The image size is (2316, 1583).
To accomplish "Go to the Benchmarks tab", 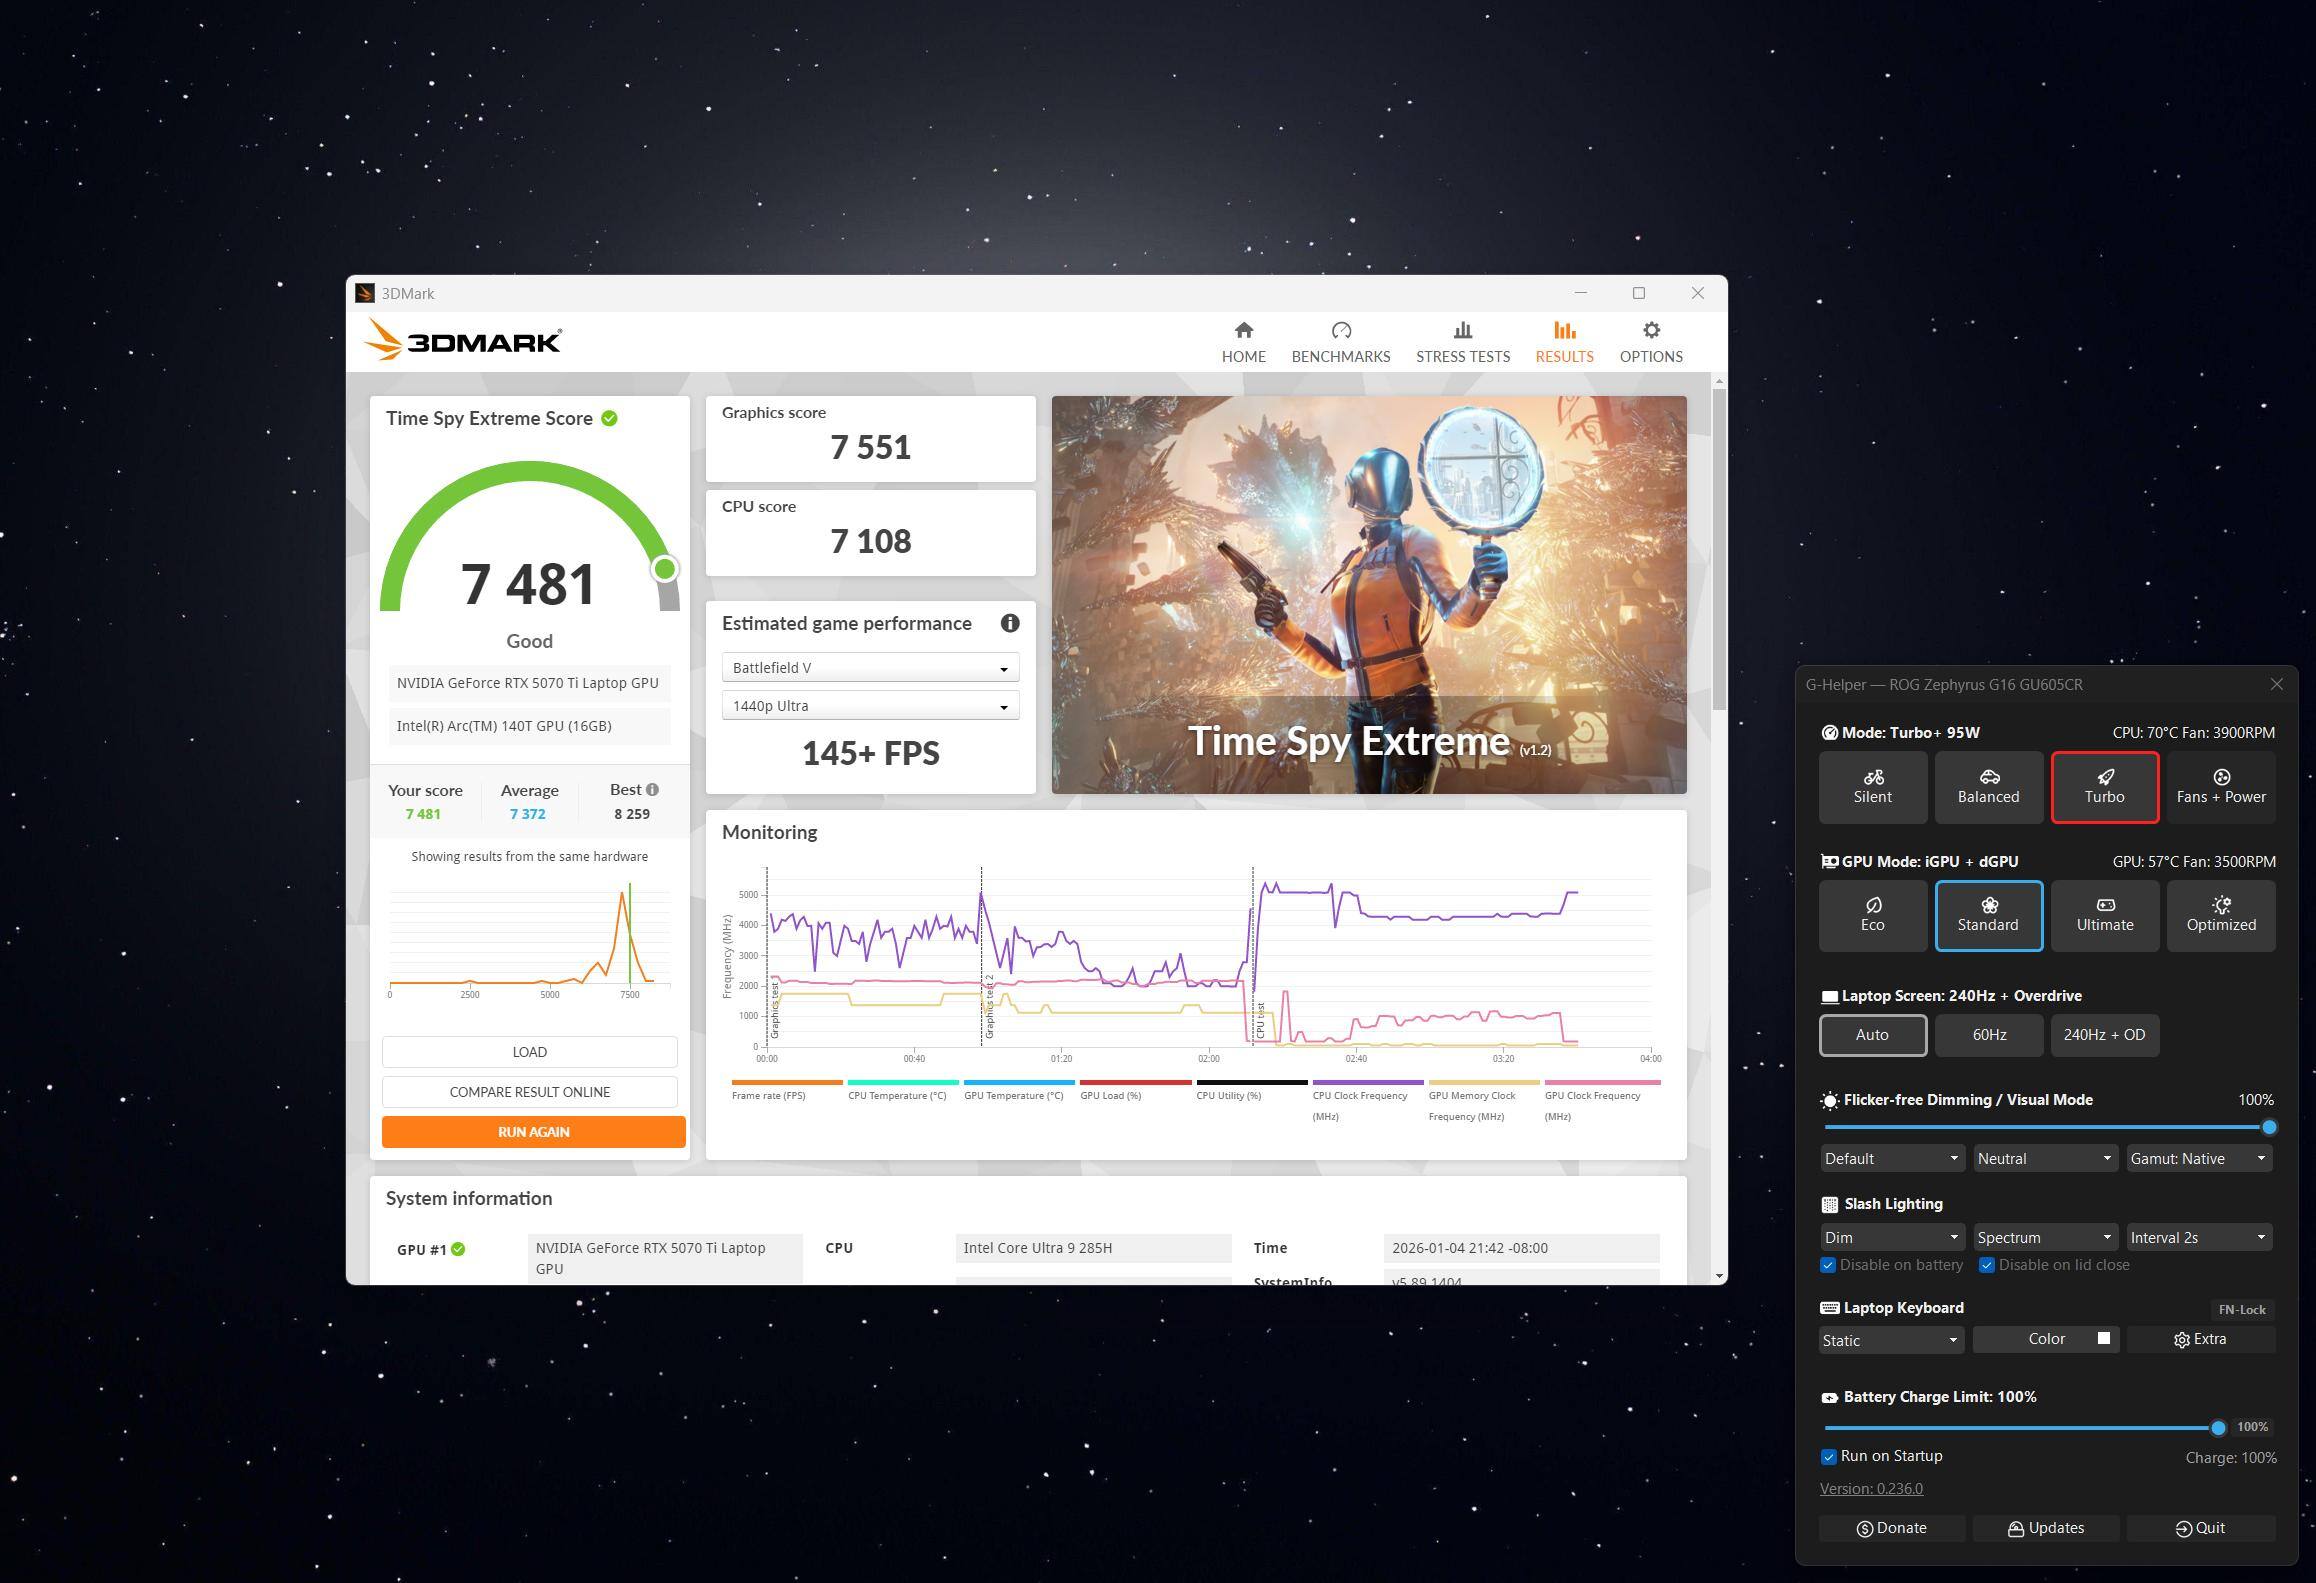I will point(1340,342).
